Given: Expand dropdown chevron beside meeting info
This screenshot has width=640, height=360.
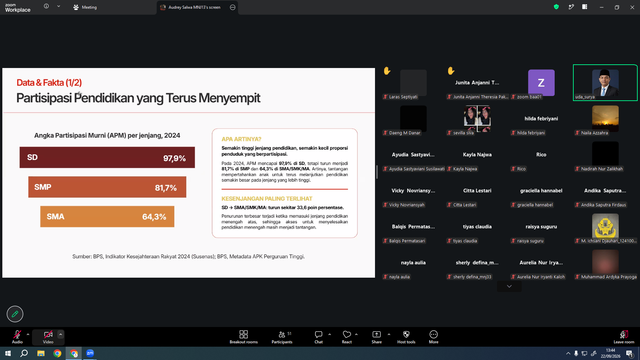Looking at the screenshot, I should (58, 6).
